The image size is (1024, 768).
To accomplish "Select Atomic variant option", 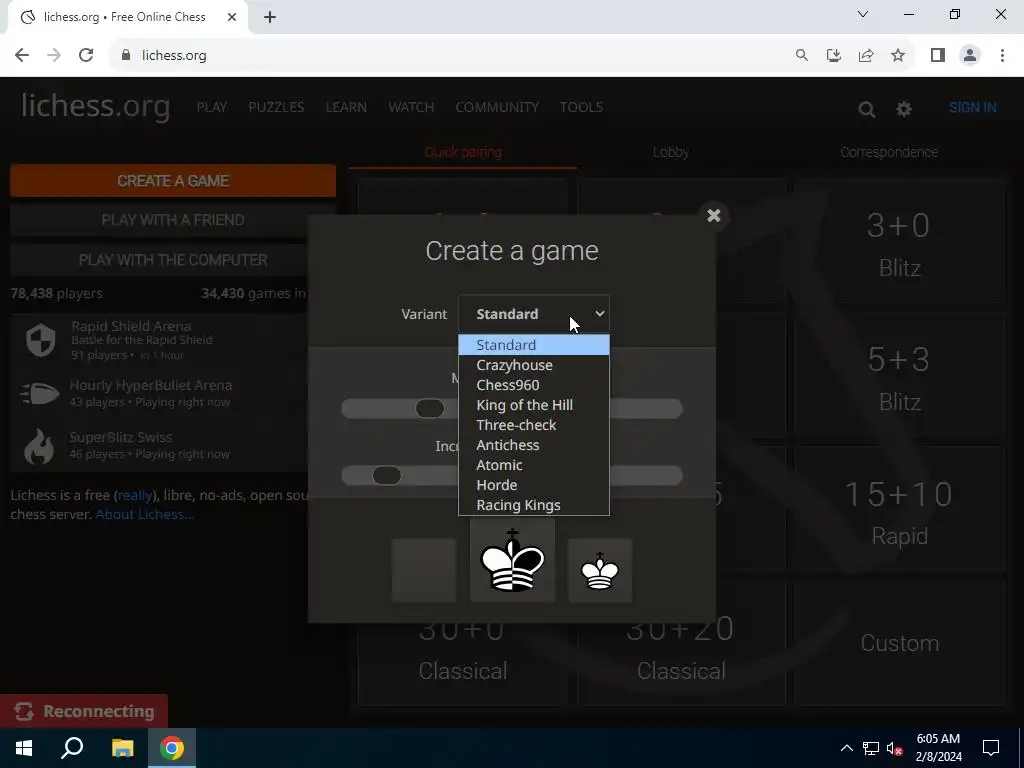I will [x=534, y=465].
